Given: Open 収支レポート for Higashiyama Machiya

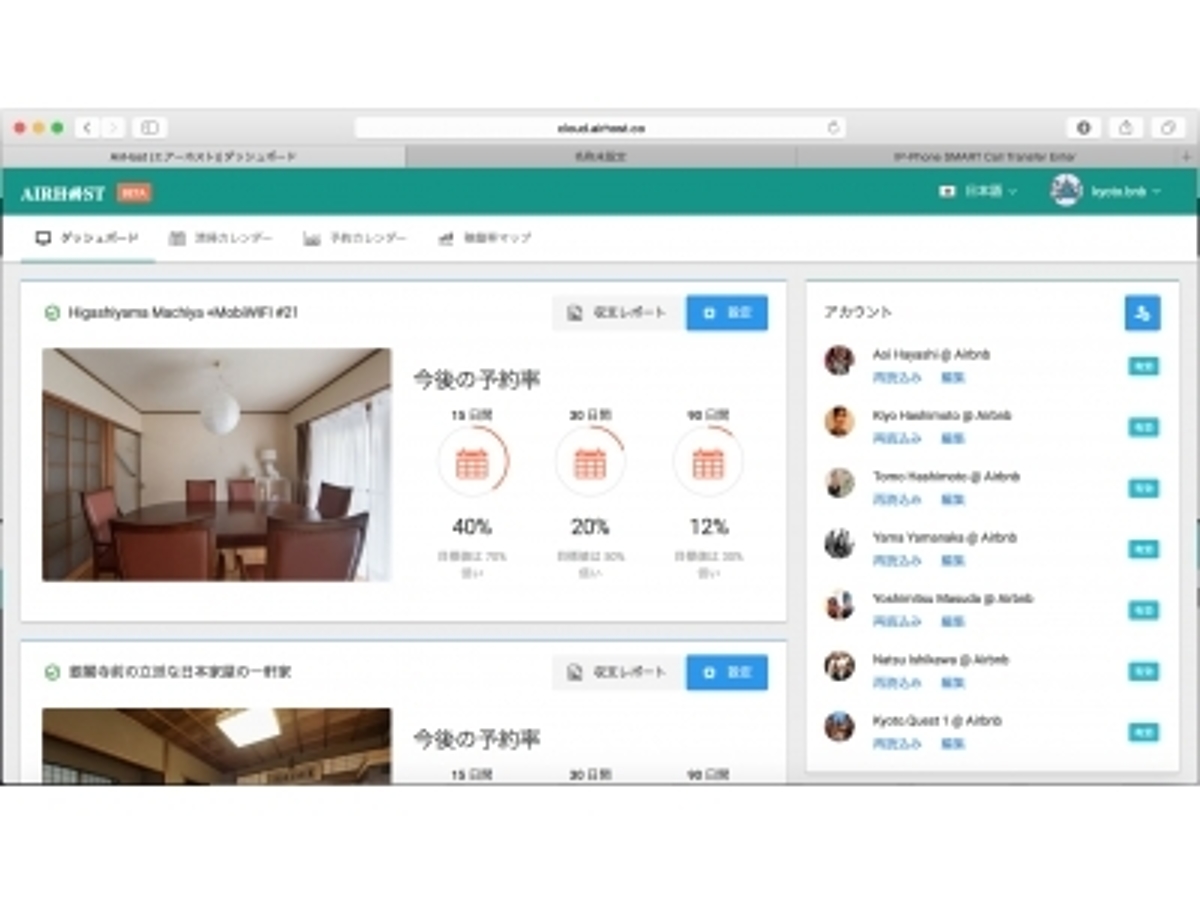Looking at the screenshot, I should coord(619,313).
